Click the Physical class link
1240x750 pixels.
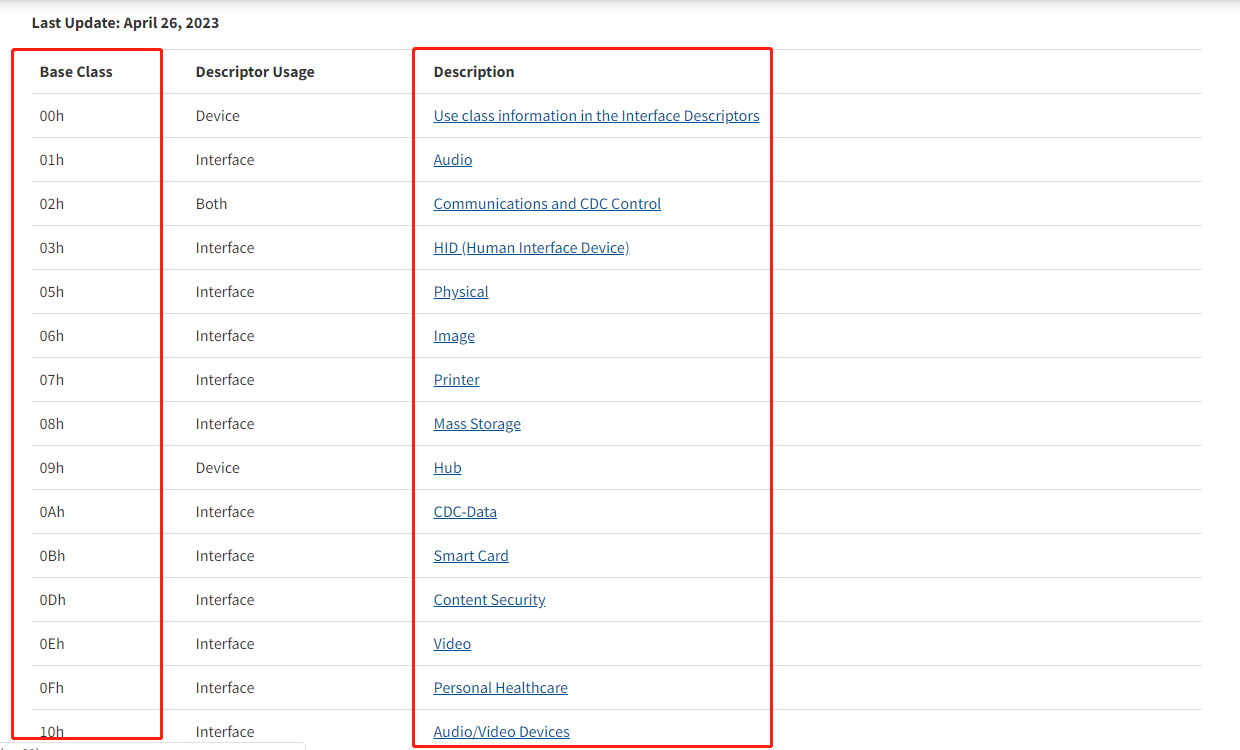[x=461, y=292]
